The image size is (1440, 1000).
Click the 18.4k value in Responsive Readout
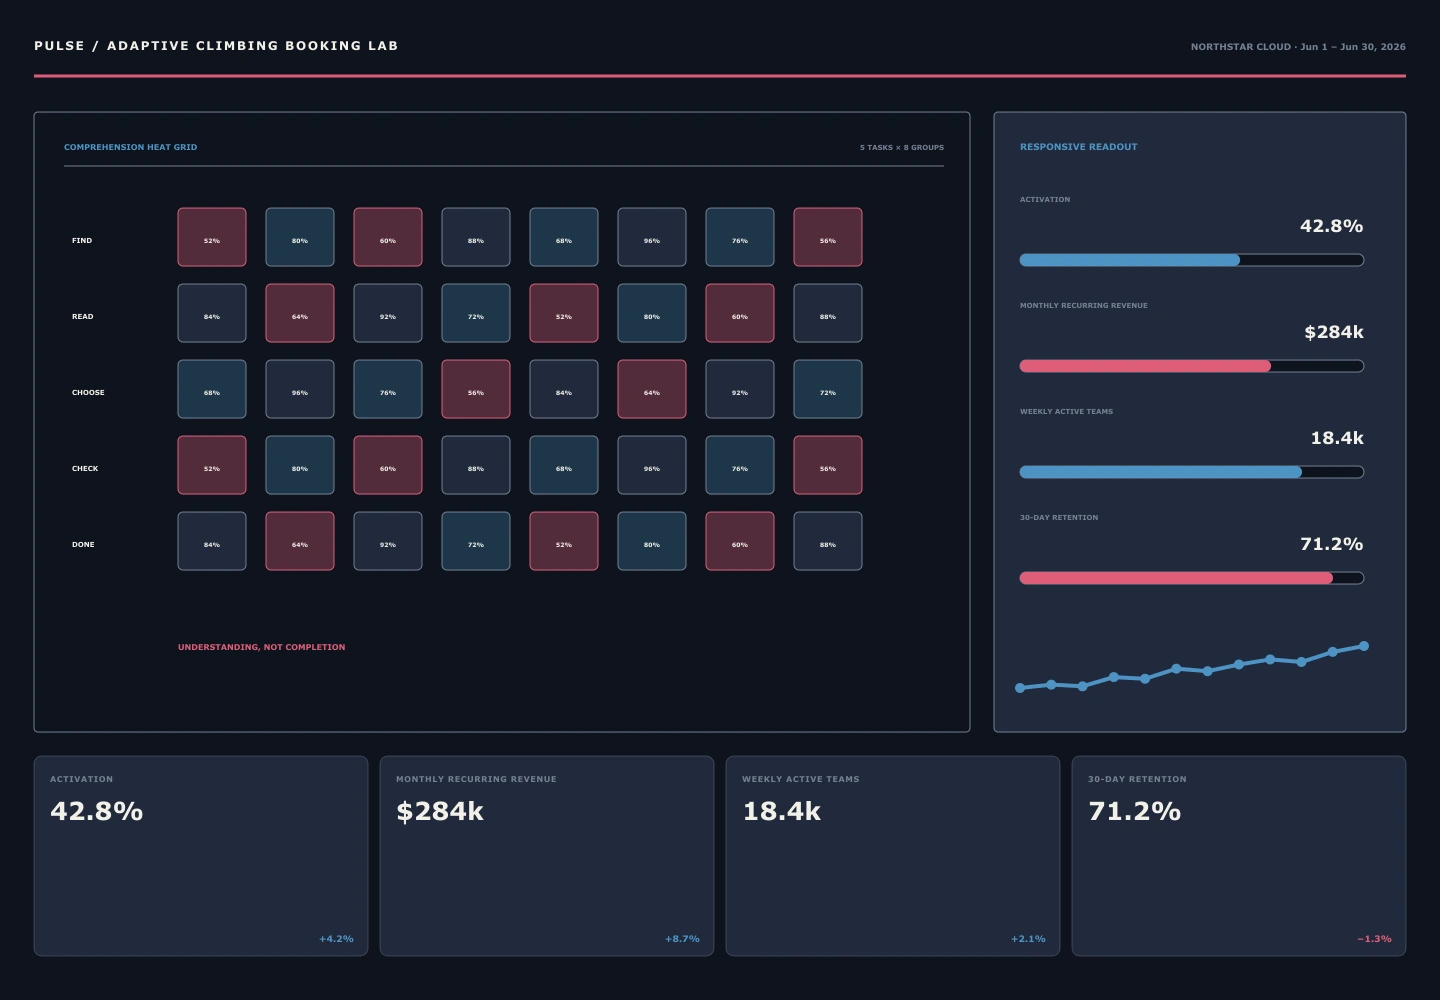(x=1337, y=438)
